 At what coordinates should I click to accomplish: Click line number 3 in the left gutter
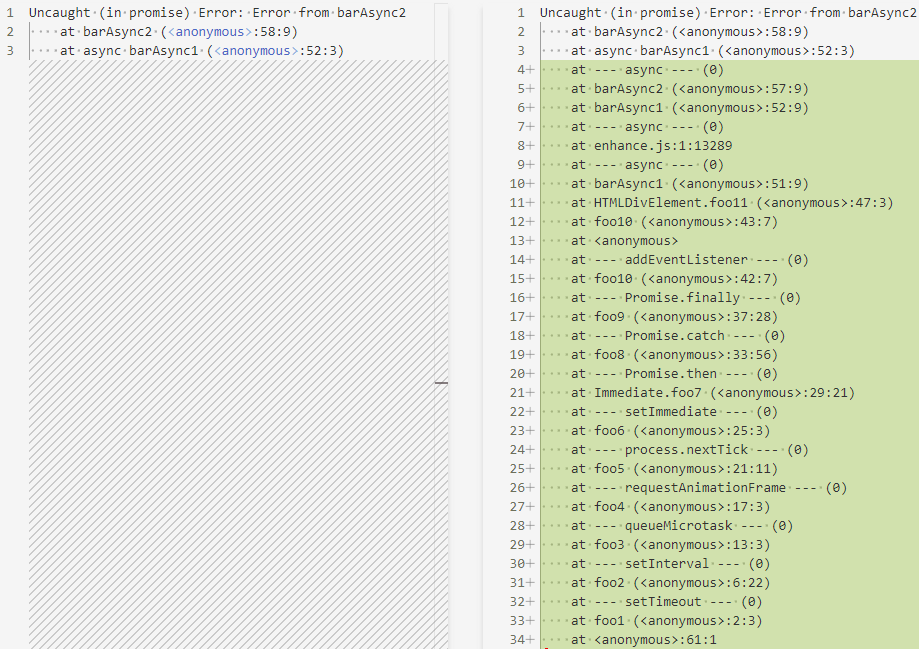tap(8, 51)
